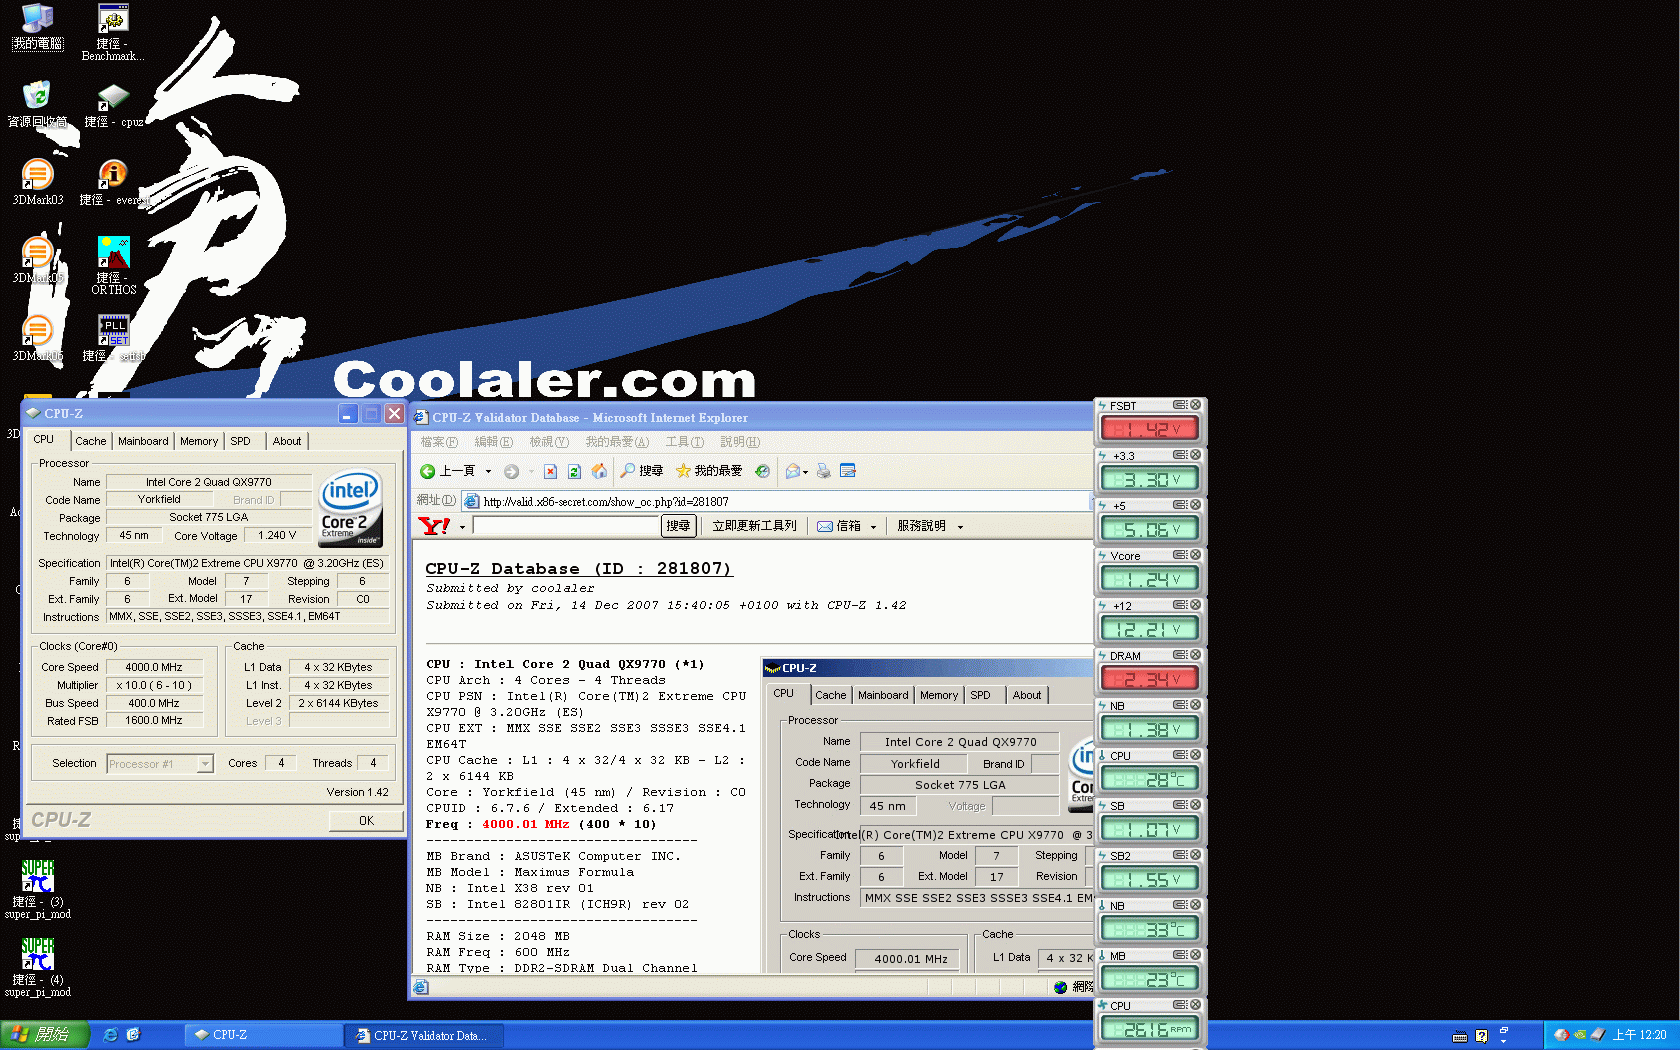Go back with the 上一頁 button in Internet Explorer

pyautogui.click(x=447, y=471)
